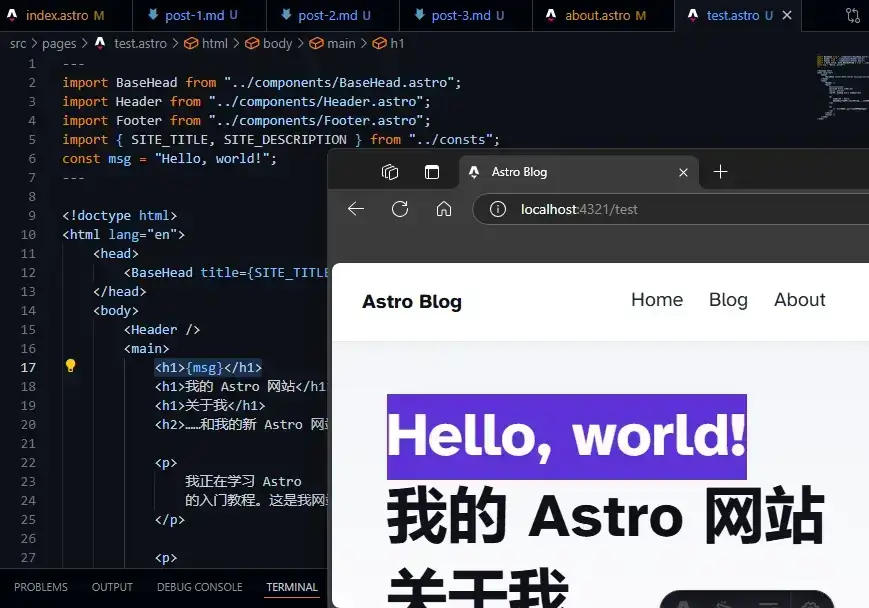This screenshot has width=869, height=608.
Task: Open the post-3.md editor tab
Action: 466,16
